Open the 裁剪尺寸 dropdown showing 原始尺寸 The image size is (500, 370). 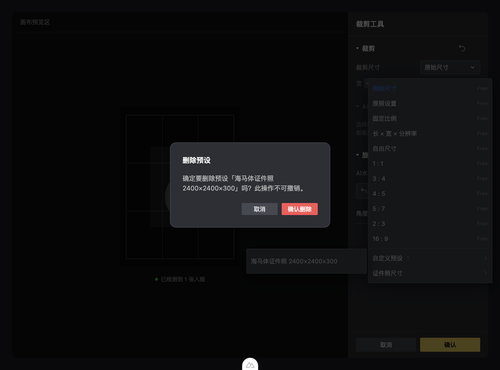pos(450,67)
